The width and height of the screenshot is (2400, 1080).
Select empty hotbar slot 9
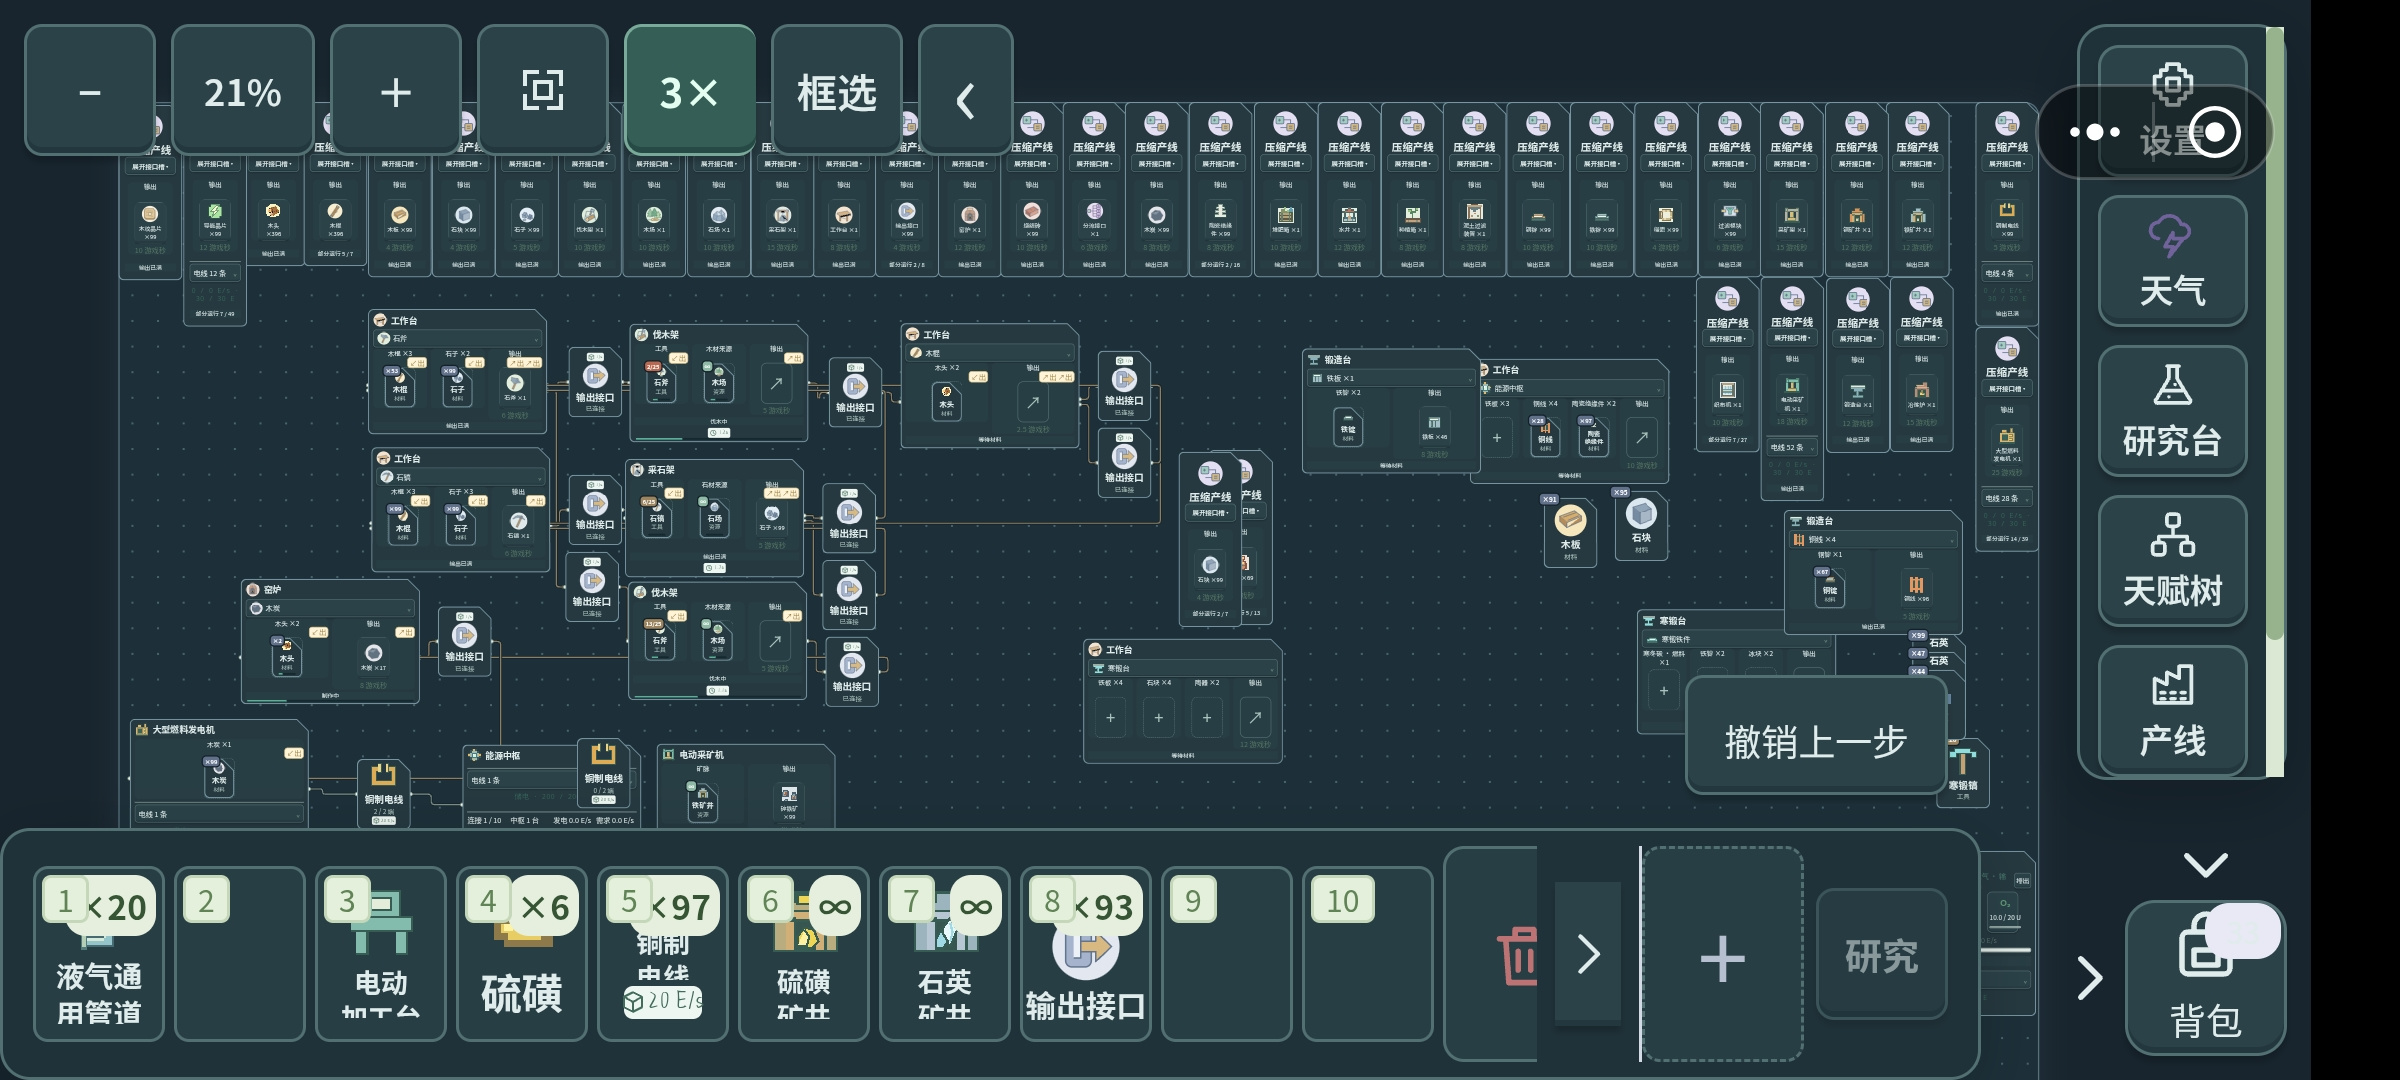1227,954
